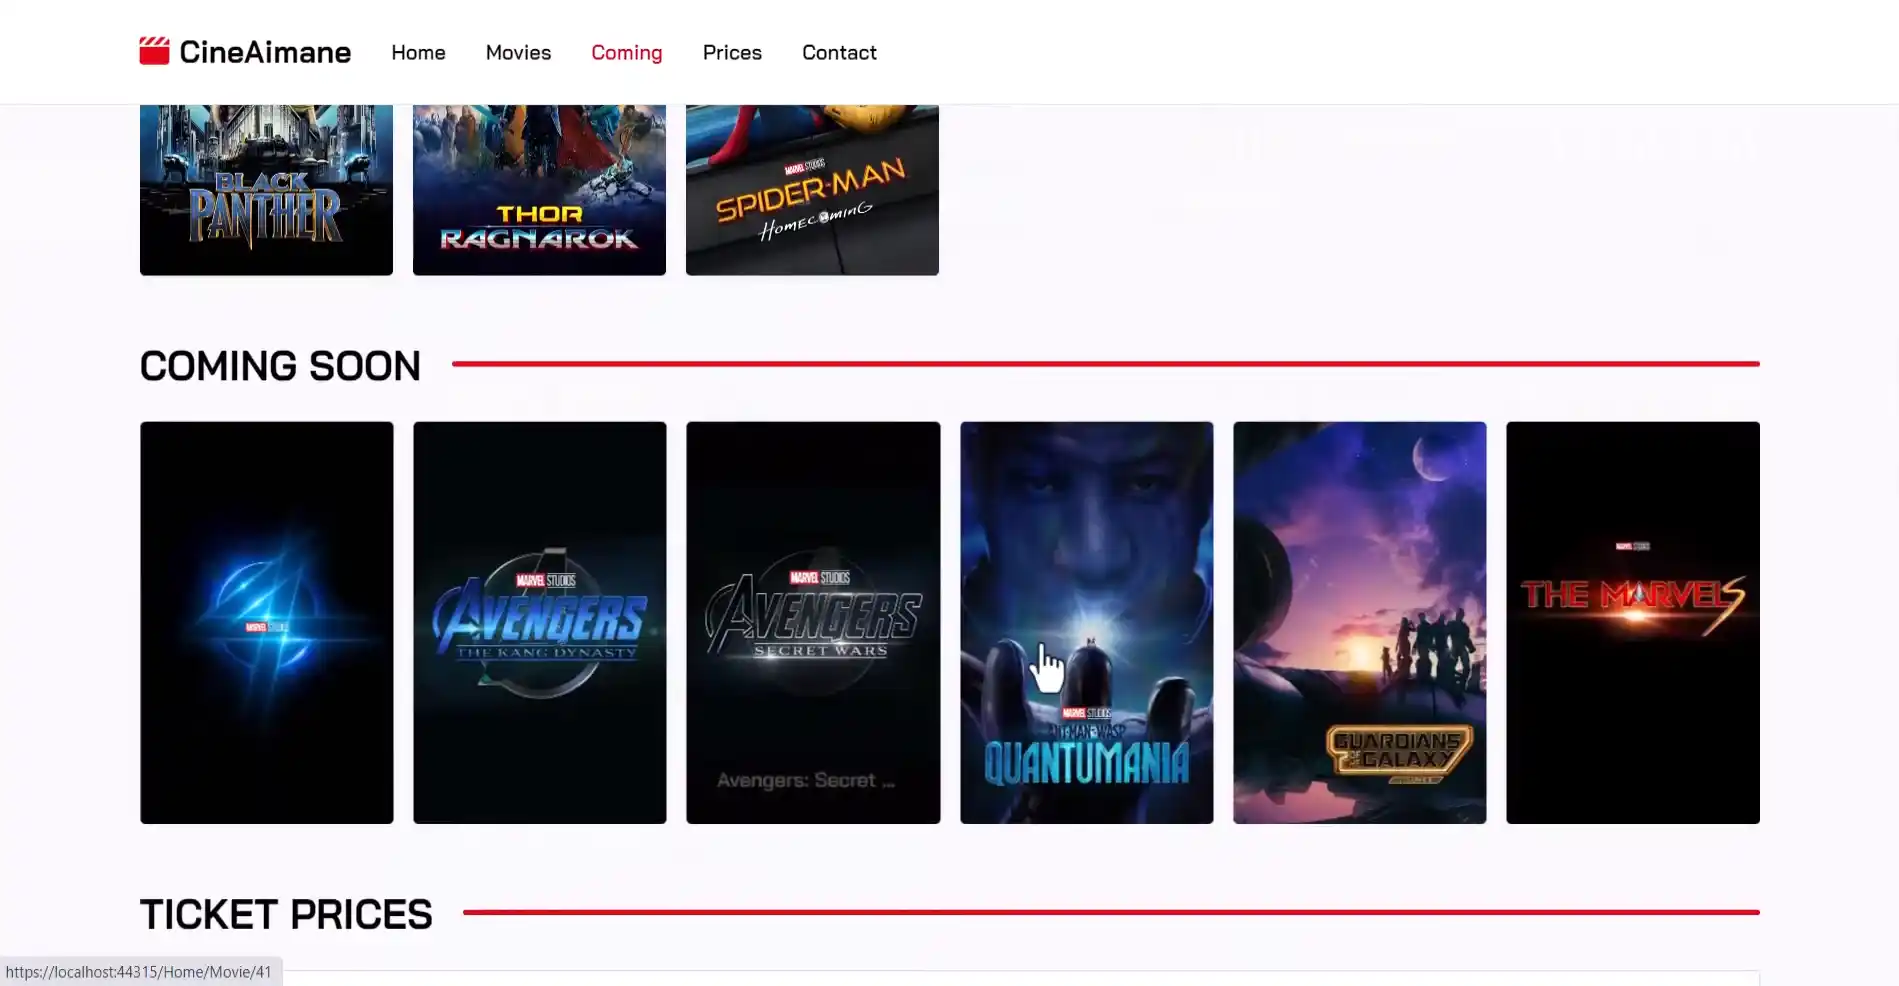Screen dimensions: 1899x986
Task: Click the 'Avengers: Secret ...' caption text
Action: click(x=805, y=780)
